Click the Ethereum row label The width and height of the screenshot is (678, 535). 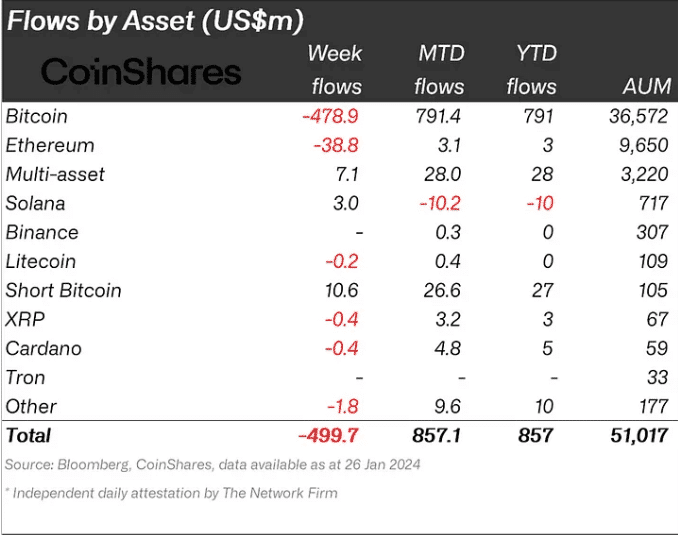coord(50,145)
